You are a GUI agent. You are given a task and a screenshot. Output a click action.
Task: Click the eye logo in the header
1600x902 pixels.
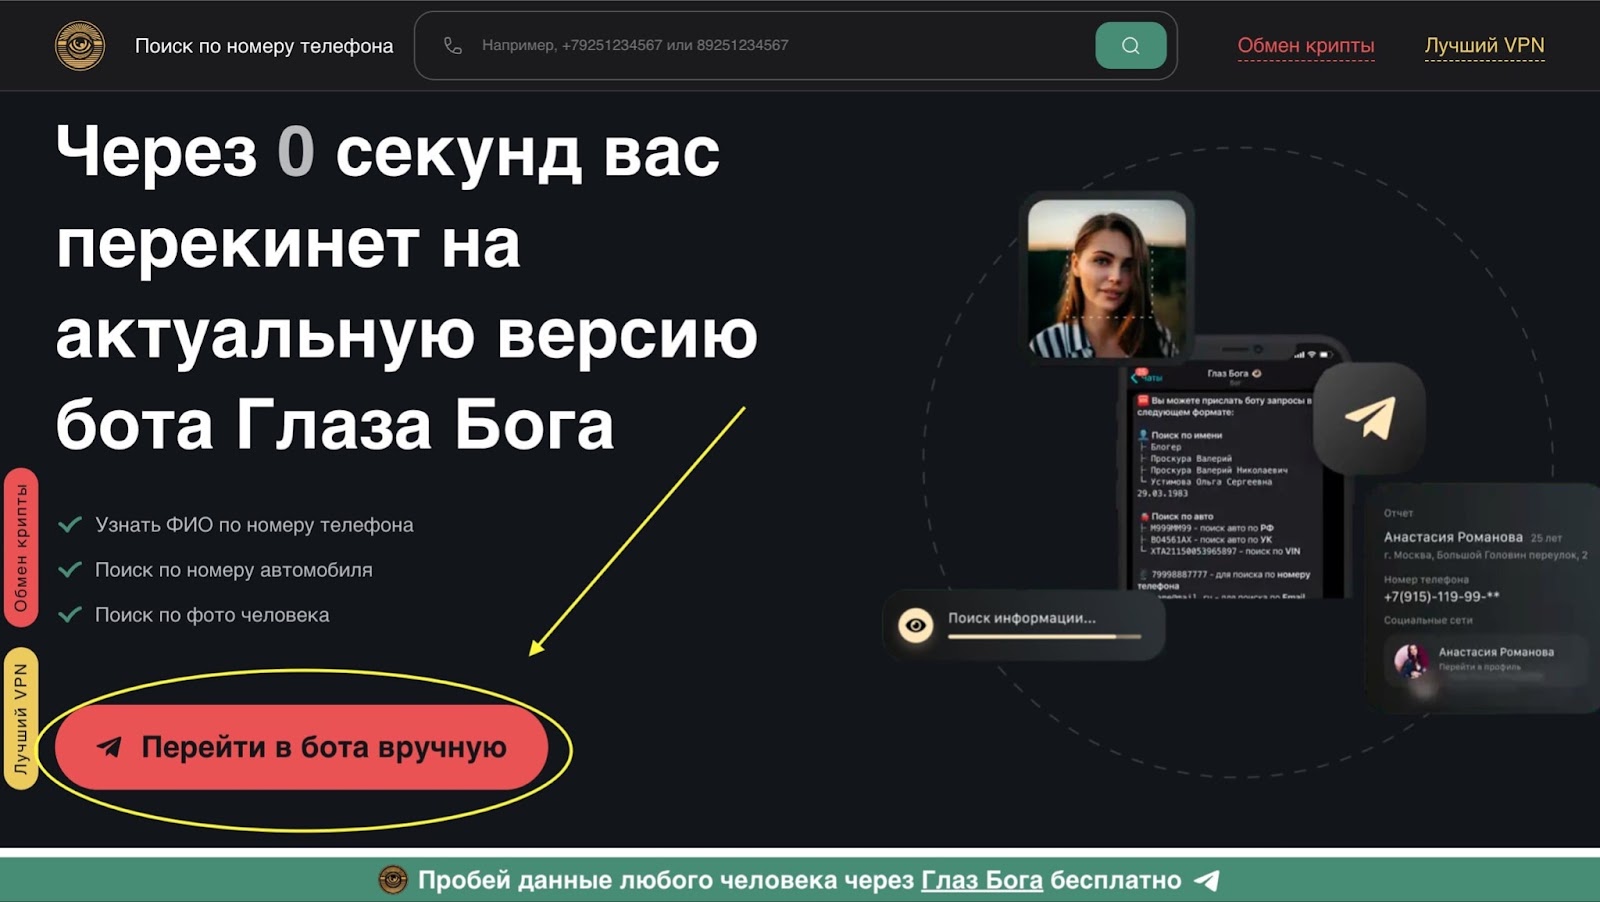click(80, 45)
